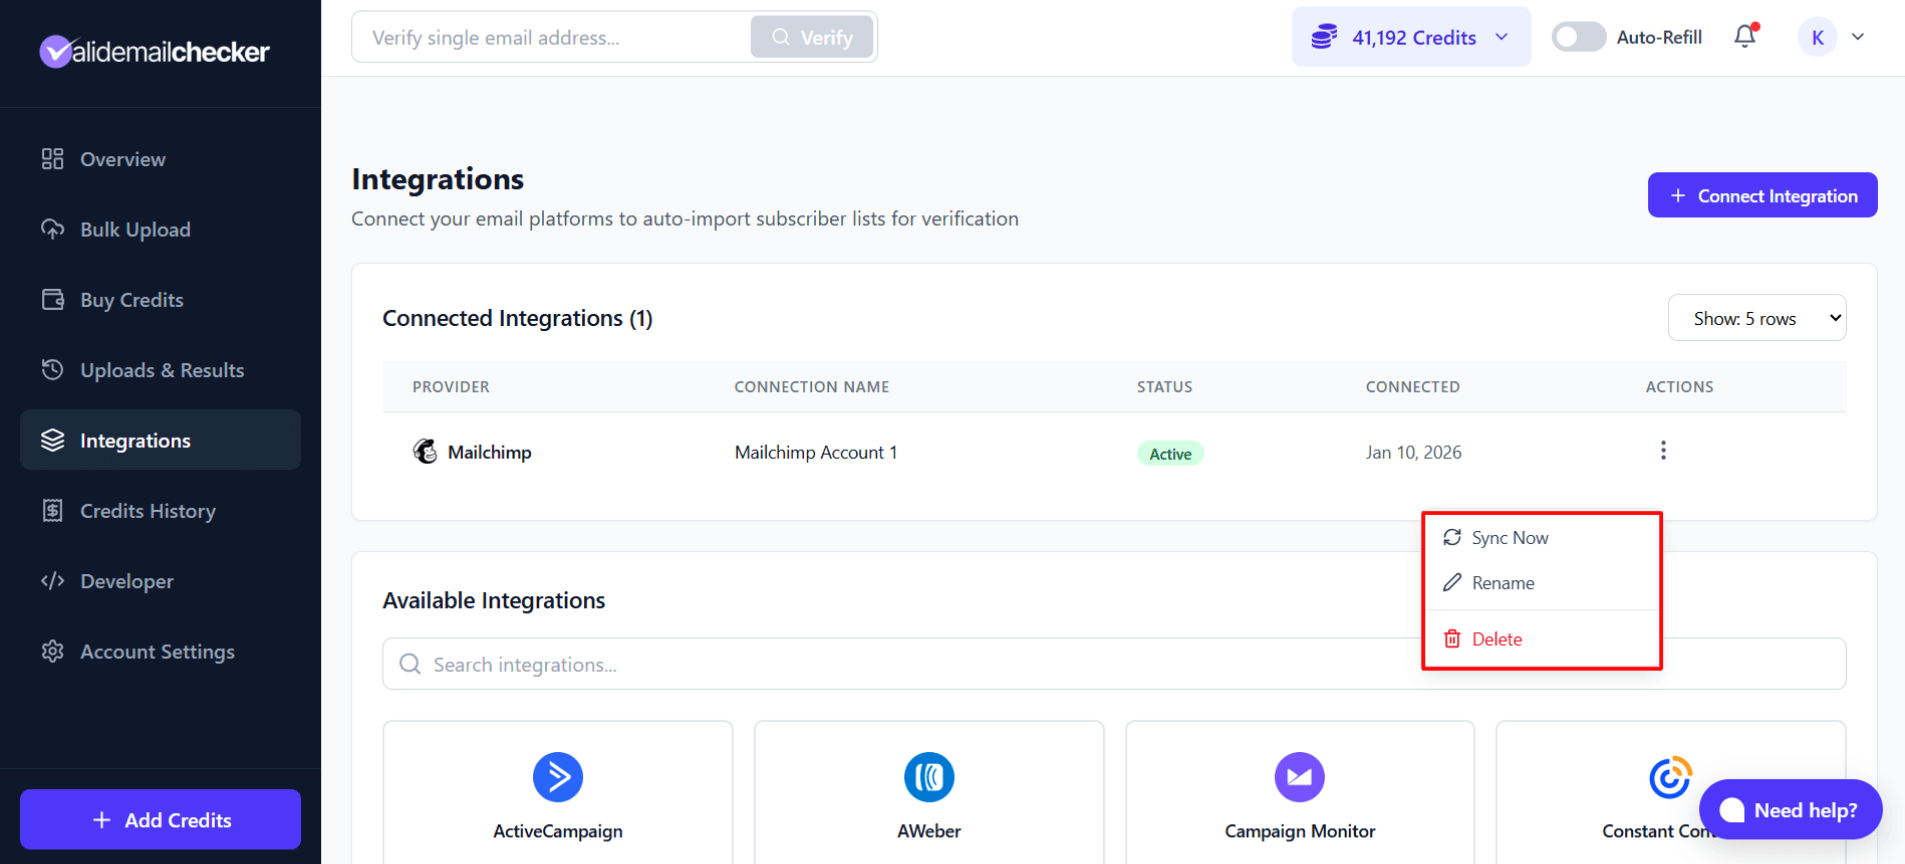Choose Delete in the actions menu

(x=1541, y=638)
